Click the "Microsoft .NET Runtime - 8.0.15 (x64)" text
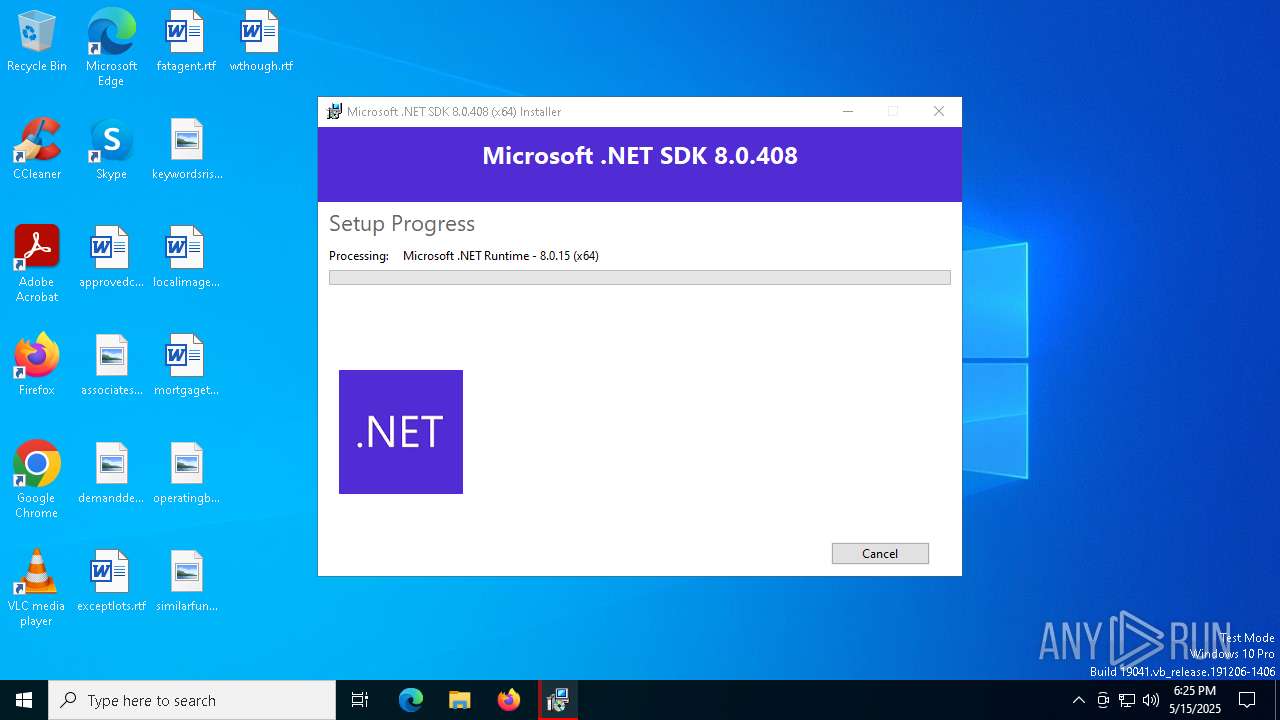The image size is (1280, 720). click(501, 256)
